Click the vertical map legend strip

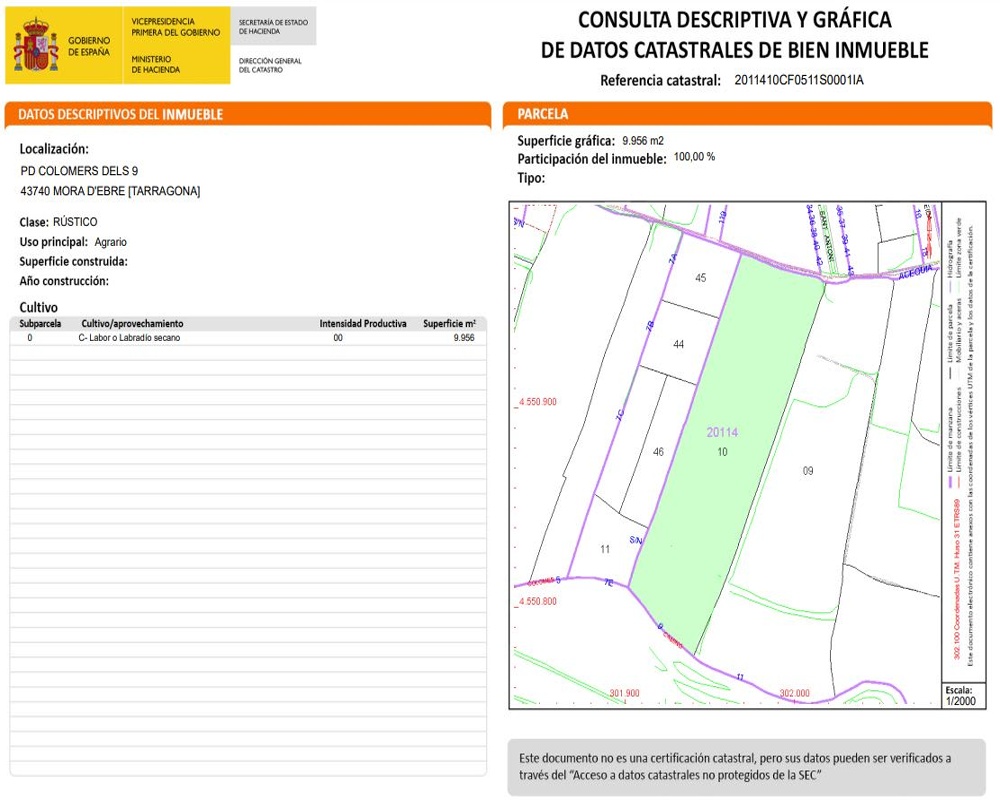[x=962, y=442]
